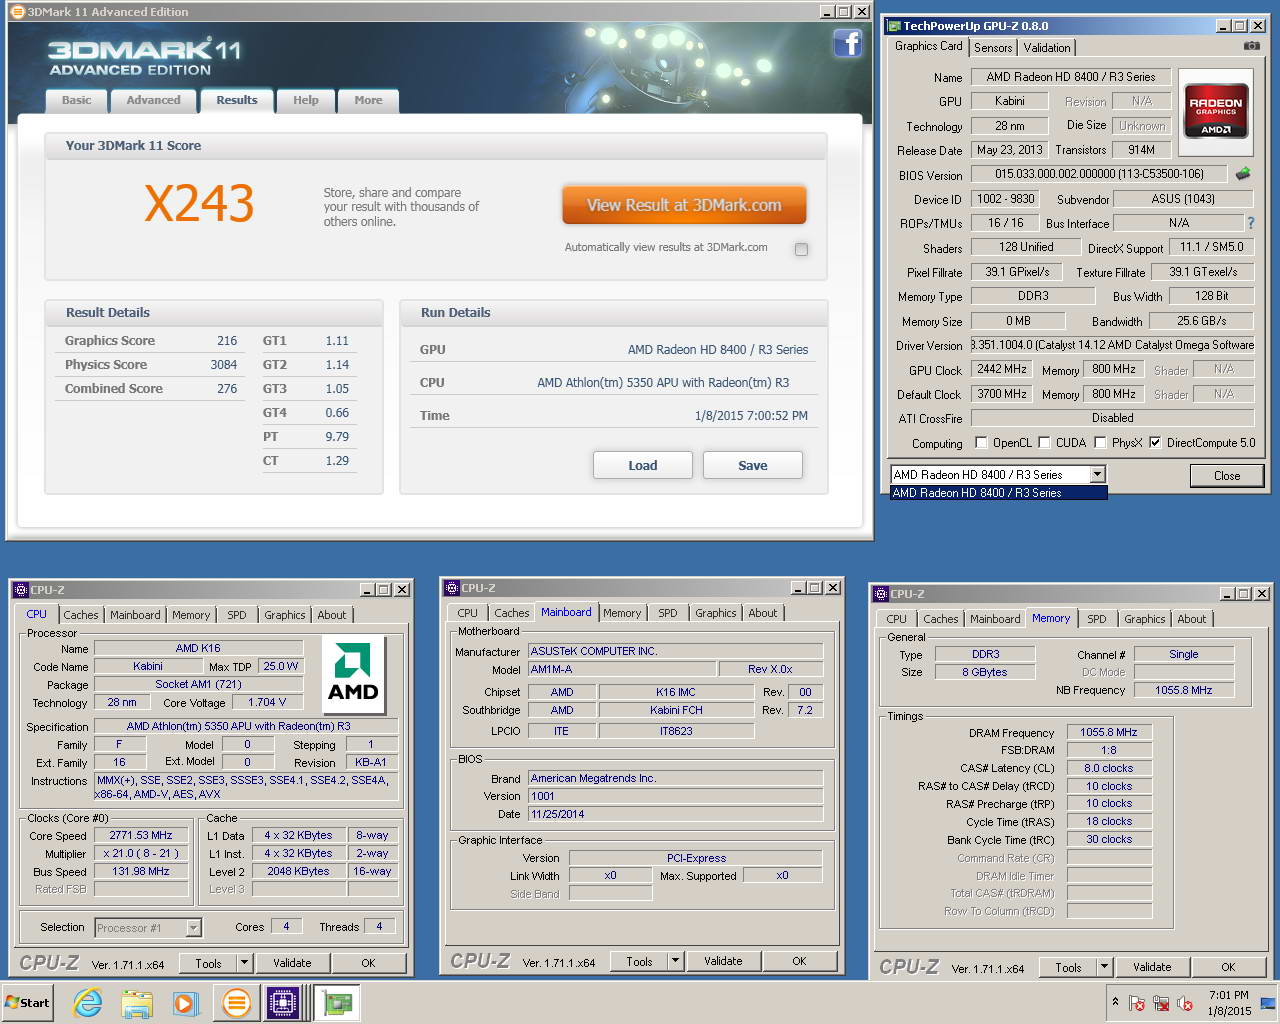
Task: Click the TechPowerUp GPU-Z title bar icon
Action: tap(893, 26)
